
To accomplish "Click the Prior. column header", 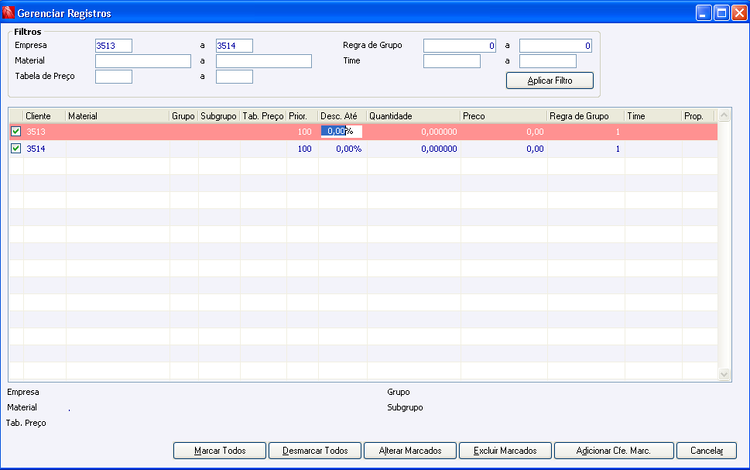I will pyautogui.click(x=302, y=116).
